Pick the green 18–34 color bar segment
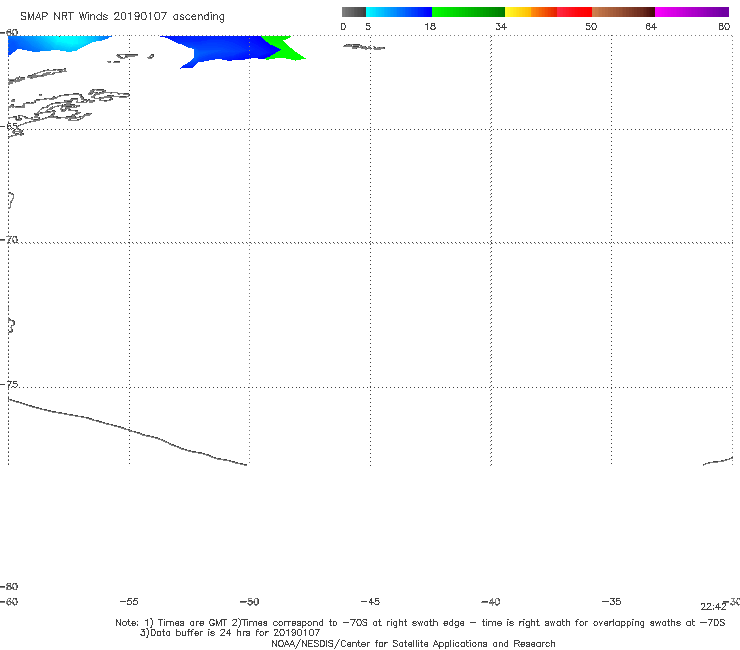 point(468,12)
